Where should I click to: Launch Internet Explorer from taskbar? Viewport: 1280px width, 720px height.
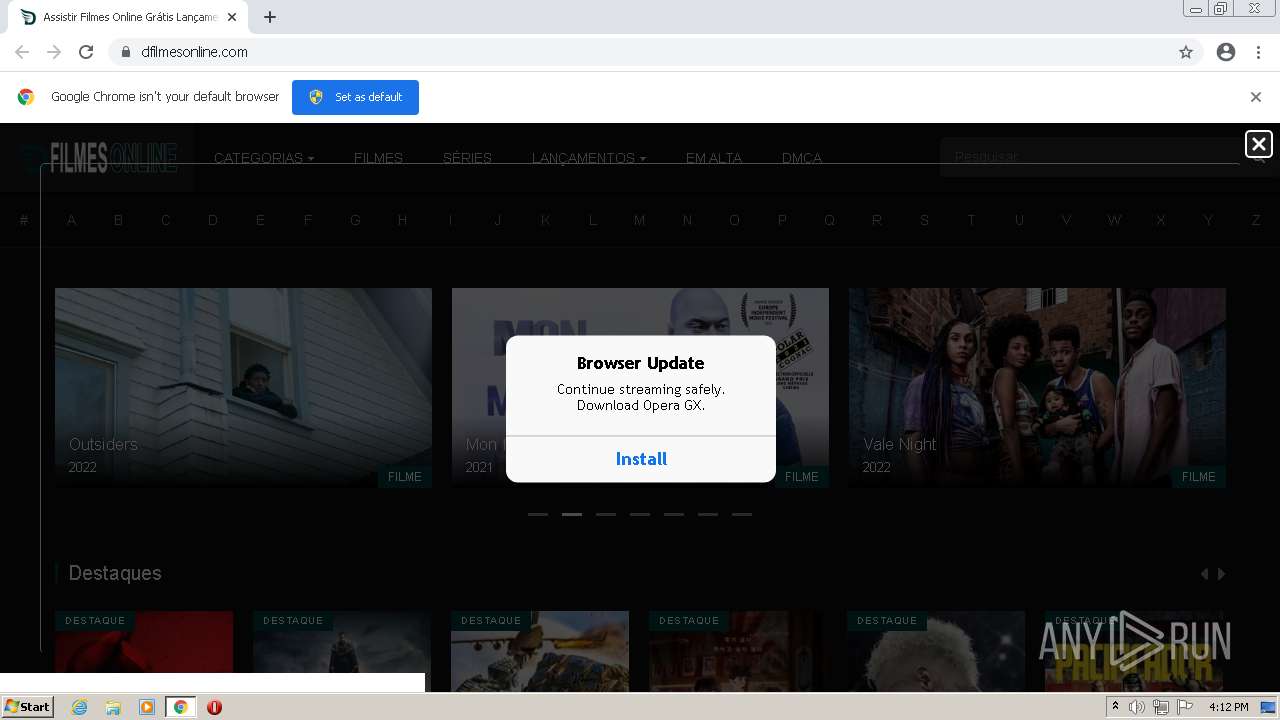[80, 707]
